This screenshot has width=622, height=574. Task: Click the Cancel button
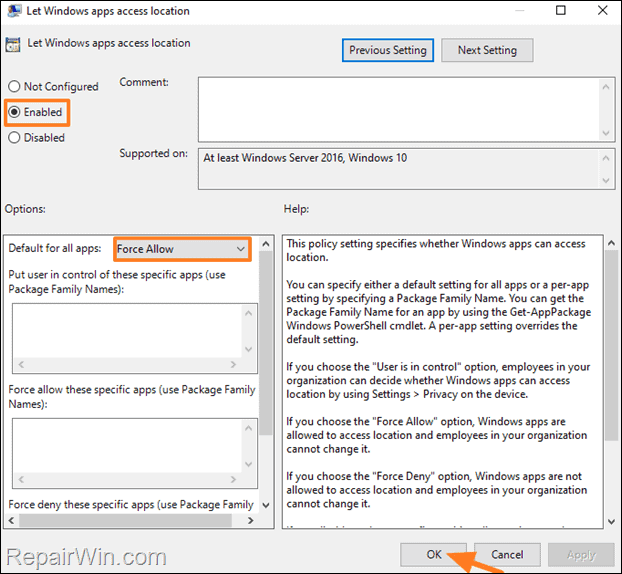tap(507, 554)
